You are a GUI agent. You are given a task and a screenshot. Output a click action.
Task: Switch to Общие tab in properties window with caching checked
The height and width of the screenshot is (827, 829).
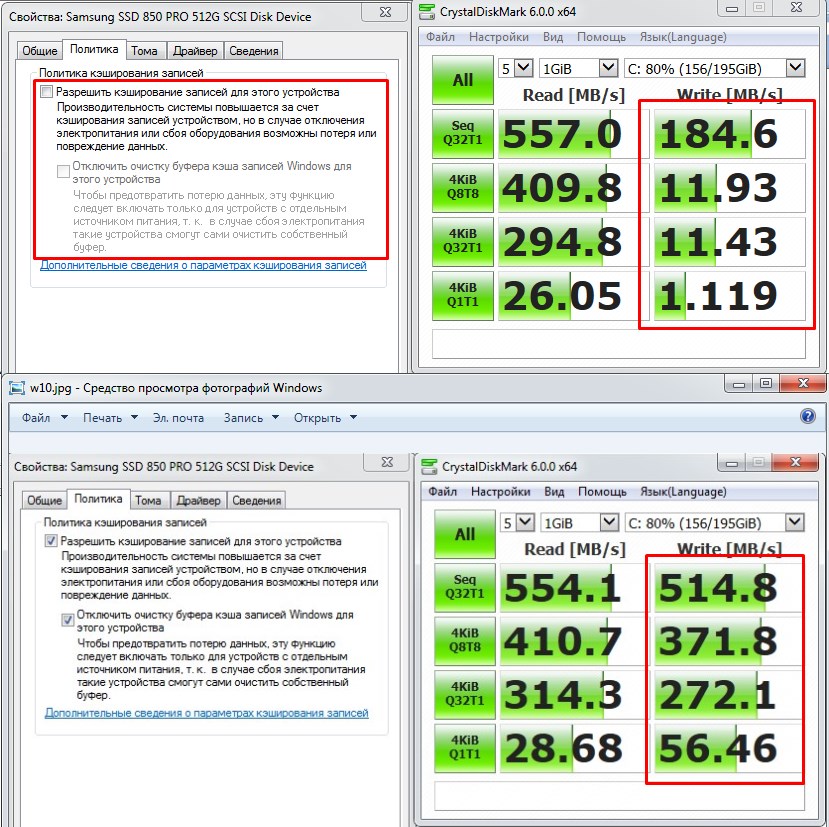tap(44, 500)
